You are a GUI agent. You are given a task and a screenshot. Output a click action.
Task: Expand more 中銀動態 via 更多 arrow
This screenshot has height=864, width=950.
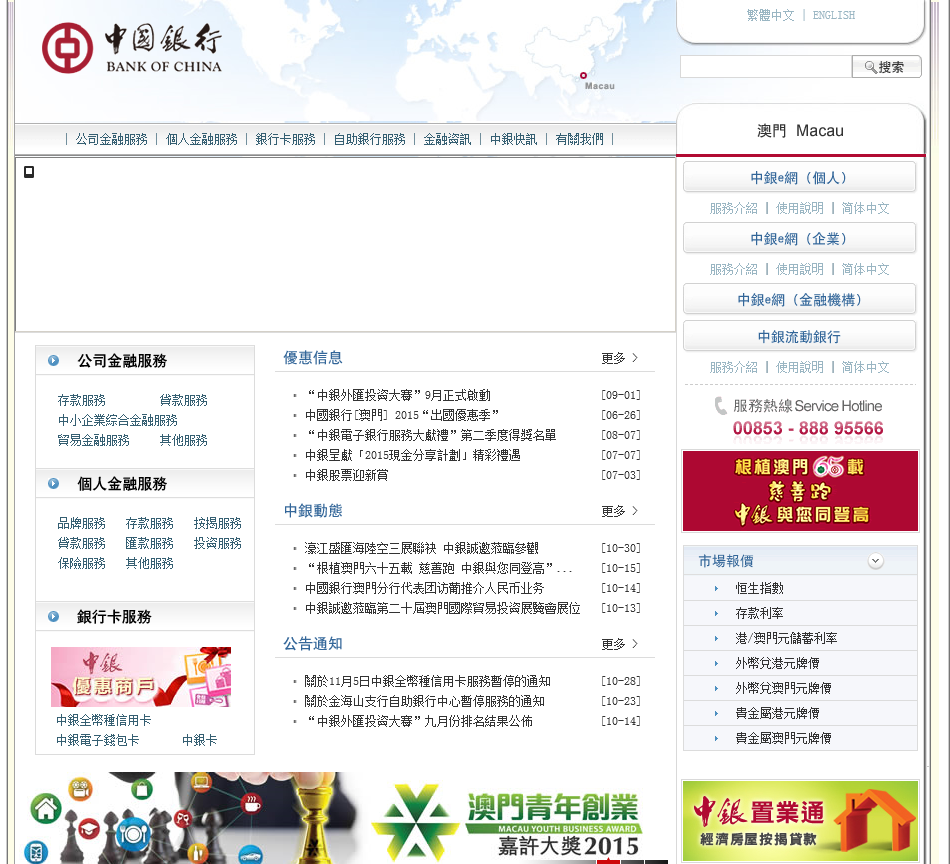(619, 511)
